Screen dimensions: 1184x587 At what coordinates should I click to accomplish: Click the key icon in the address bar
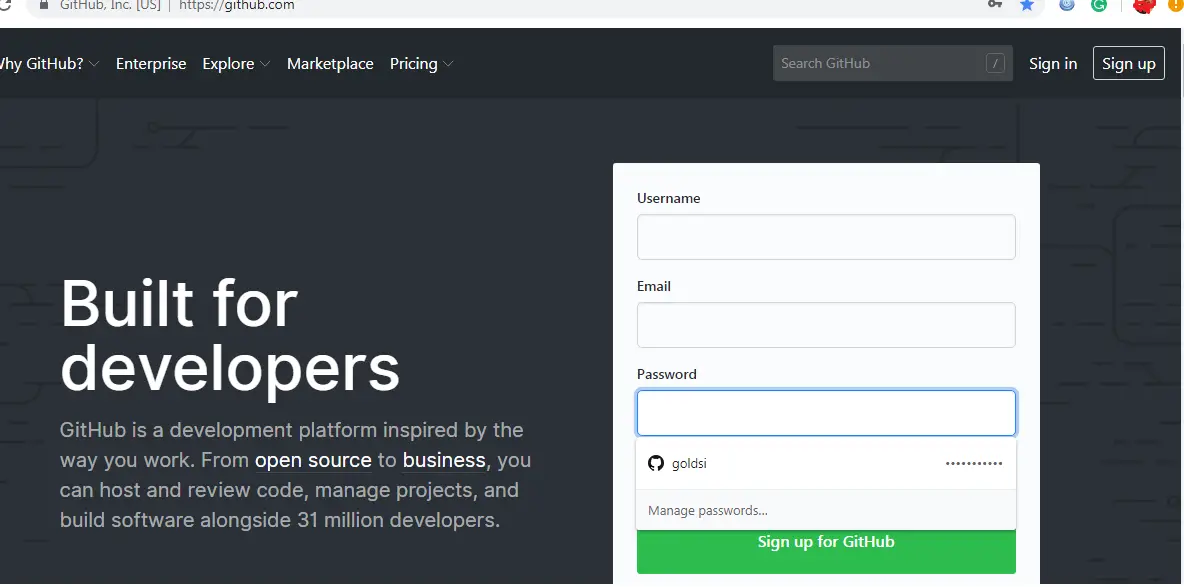point(995,6)
